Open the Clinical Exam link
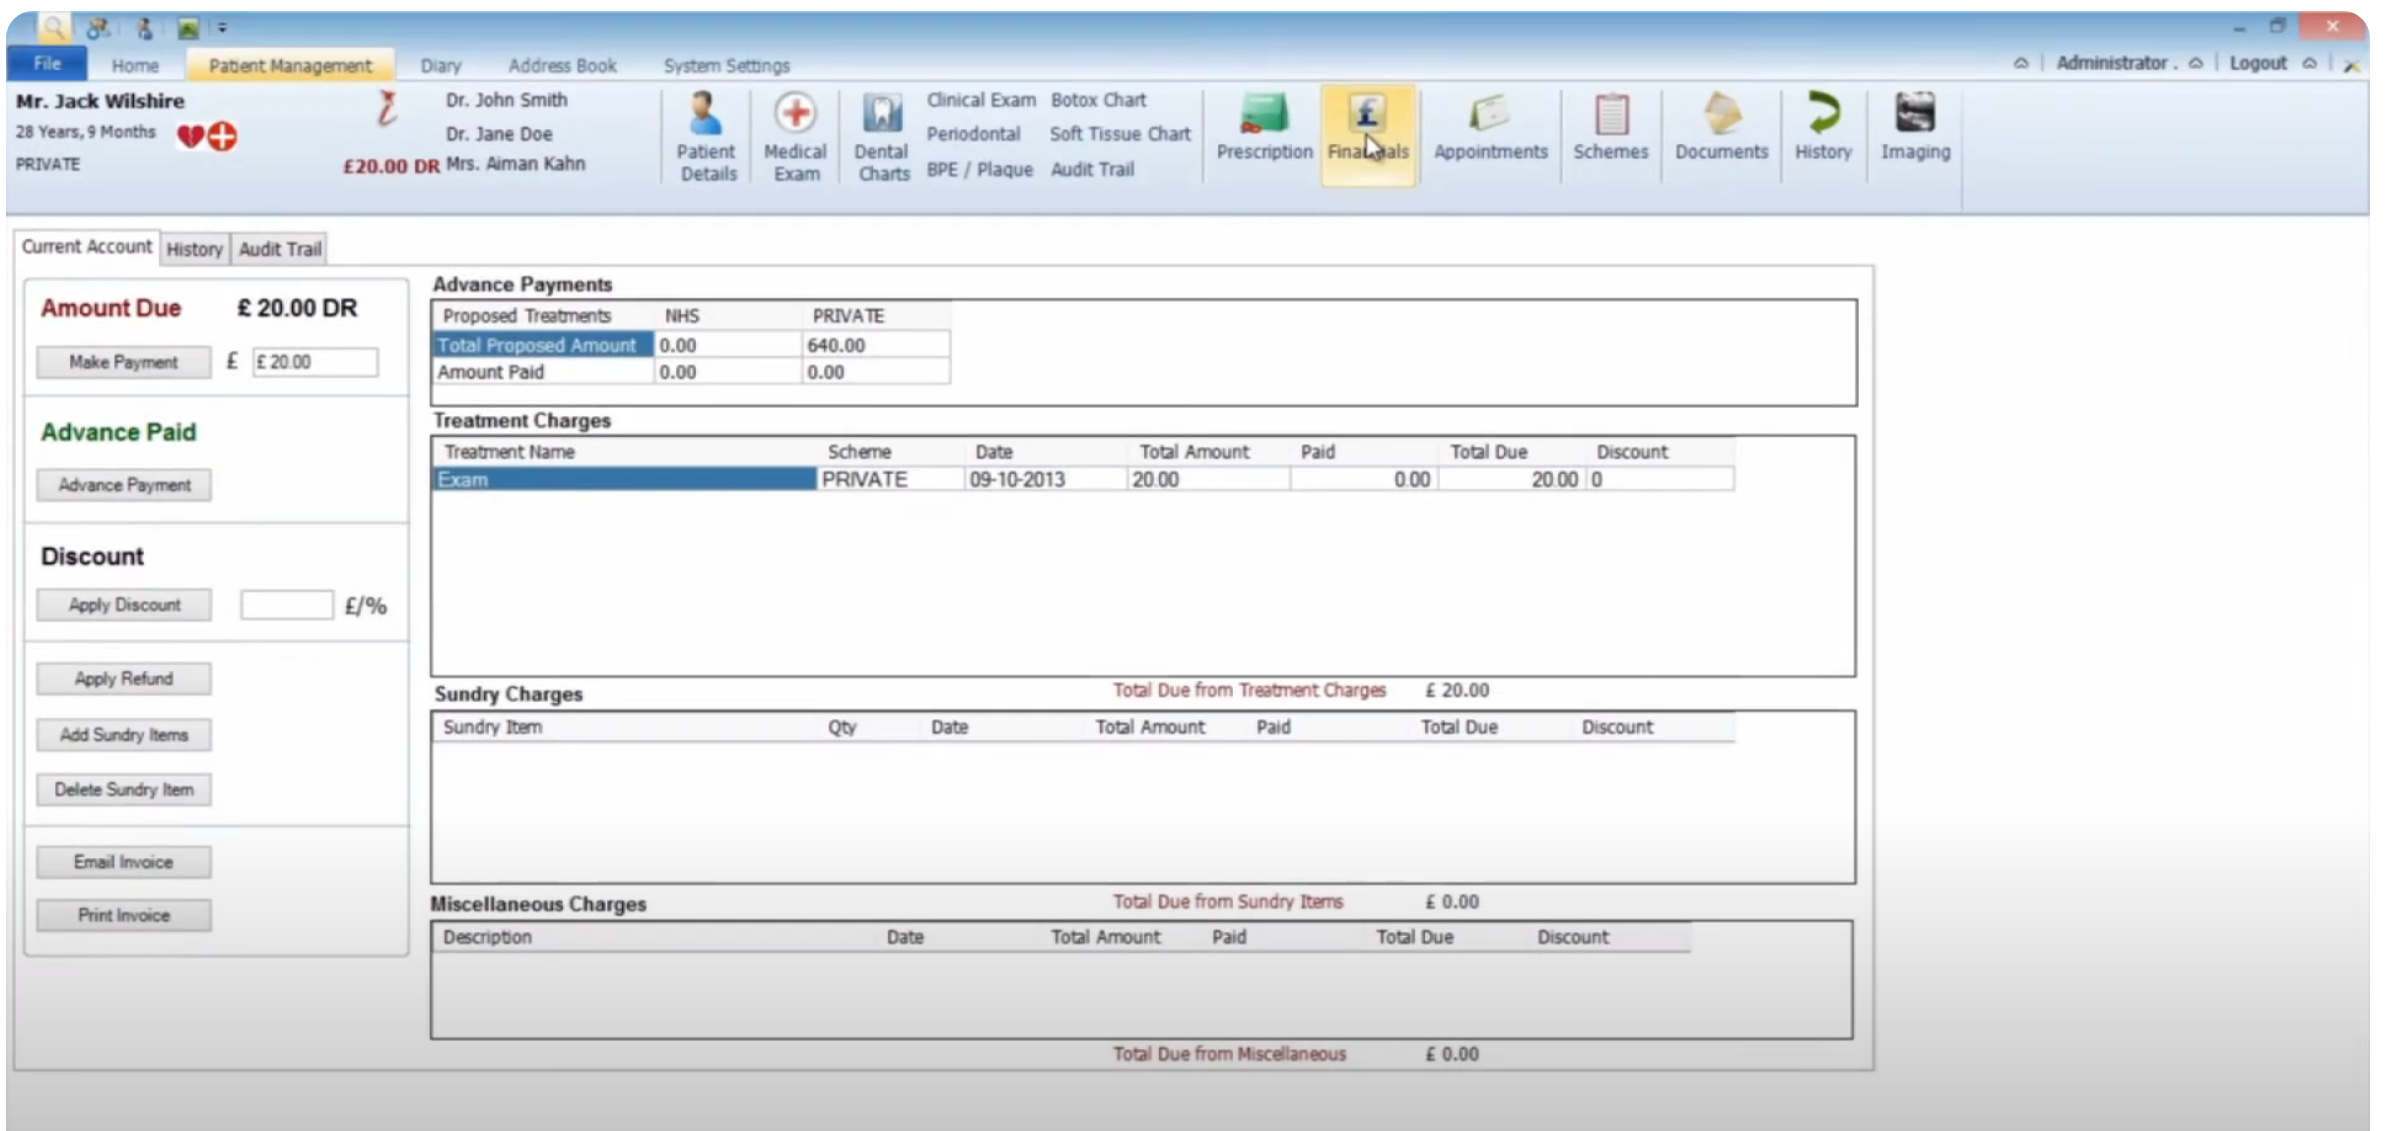Viewport: 2389px width, 1131px height. click(x=980, y=100)
